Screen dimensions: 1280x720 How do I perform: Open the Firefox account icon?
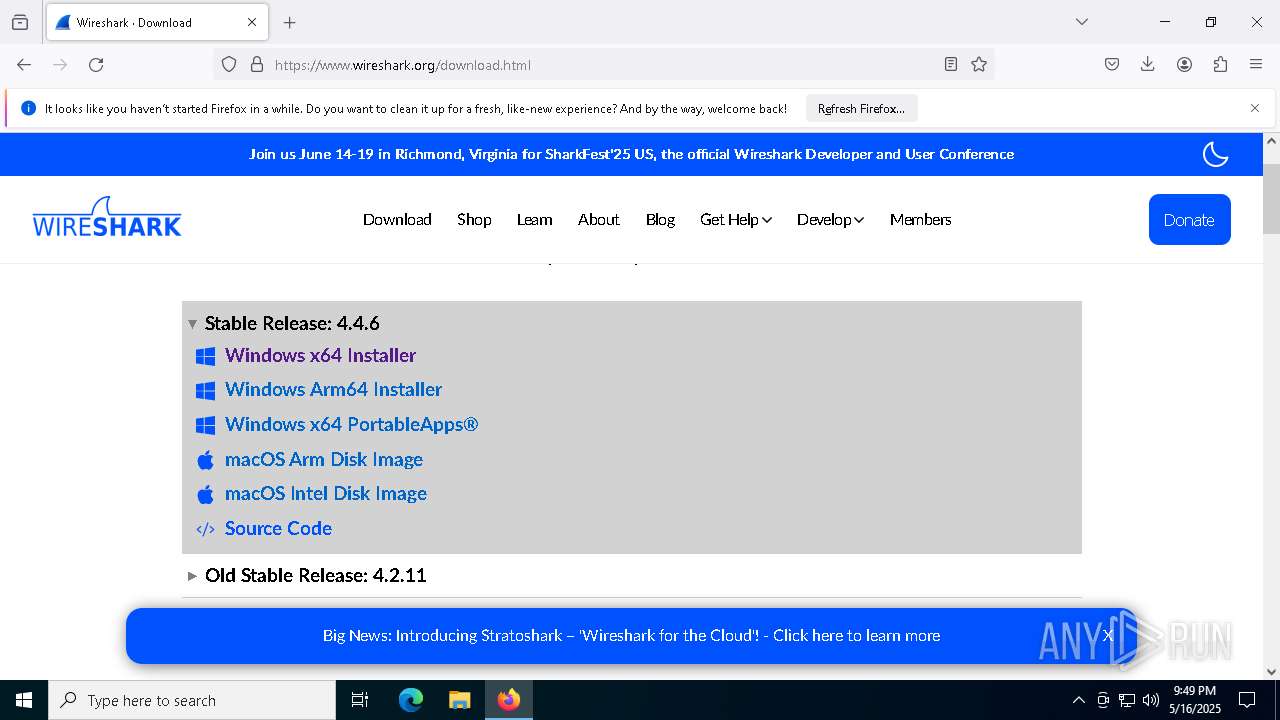pos(1184,64)
